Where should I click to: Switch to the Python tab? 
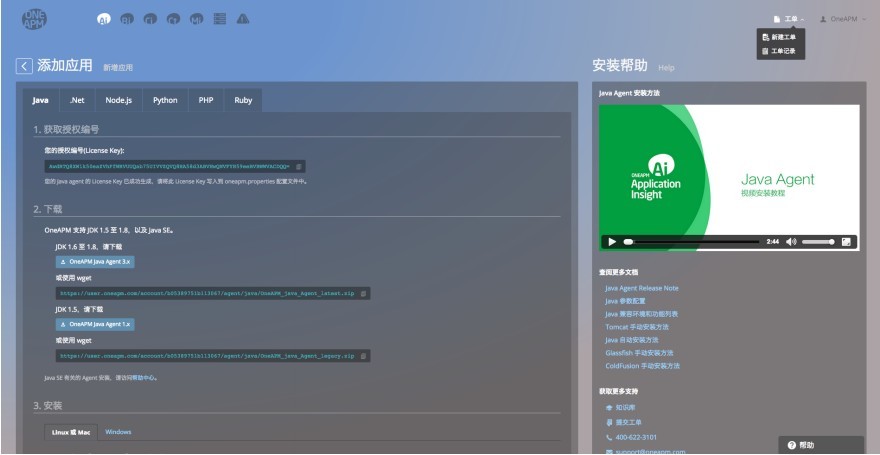pyautogui.click(x=165, y=100)
